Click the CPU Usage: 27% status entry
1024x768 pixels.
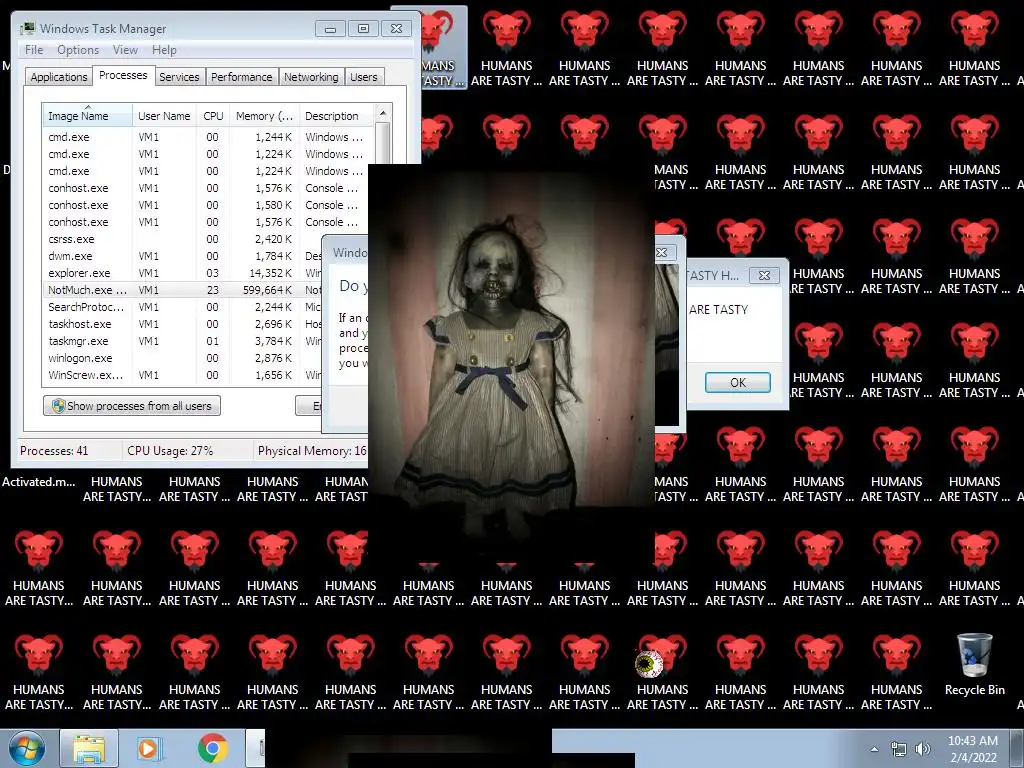click(x=170, y=451)
